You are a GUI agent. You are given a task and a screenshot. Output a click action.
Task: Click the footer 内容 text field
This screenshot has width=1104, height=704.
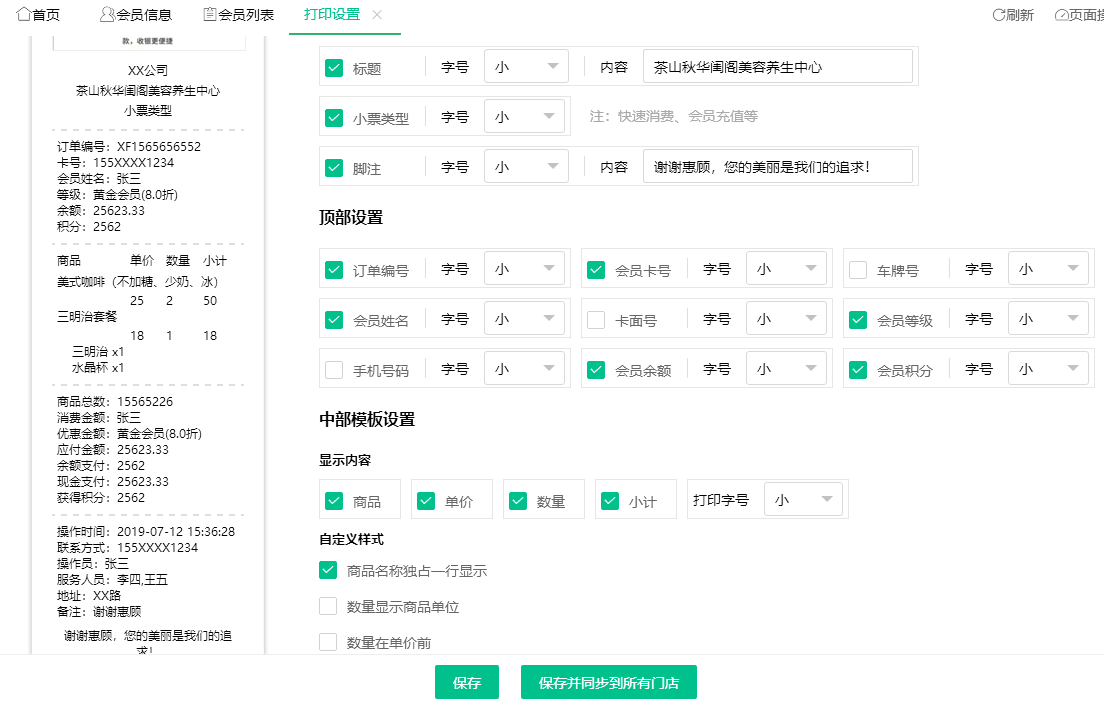click(780, 166)
